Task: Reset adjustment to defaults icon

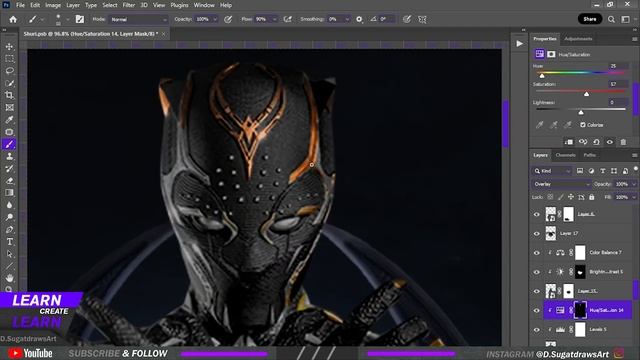Action: [596, 142]
